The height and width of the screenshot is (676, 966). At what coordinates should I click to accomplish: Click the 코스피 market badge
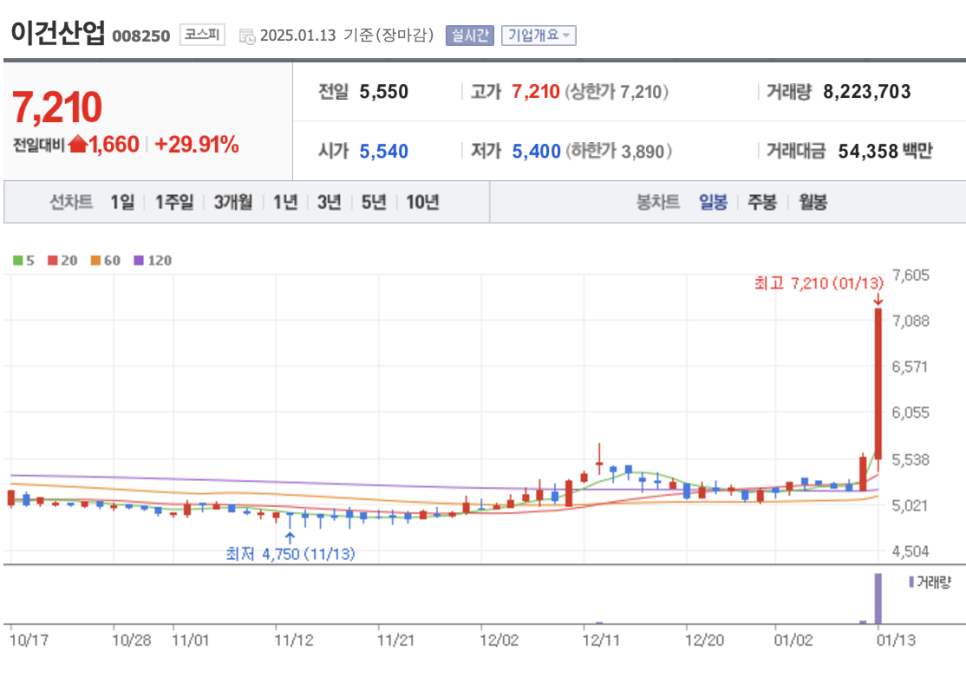[203, 35]
